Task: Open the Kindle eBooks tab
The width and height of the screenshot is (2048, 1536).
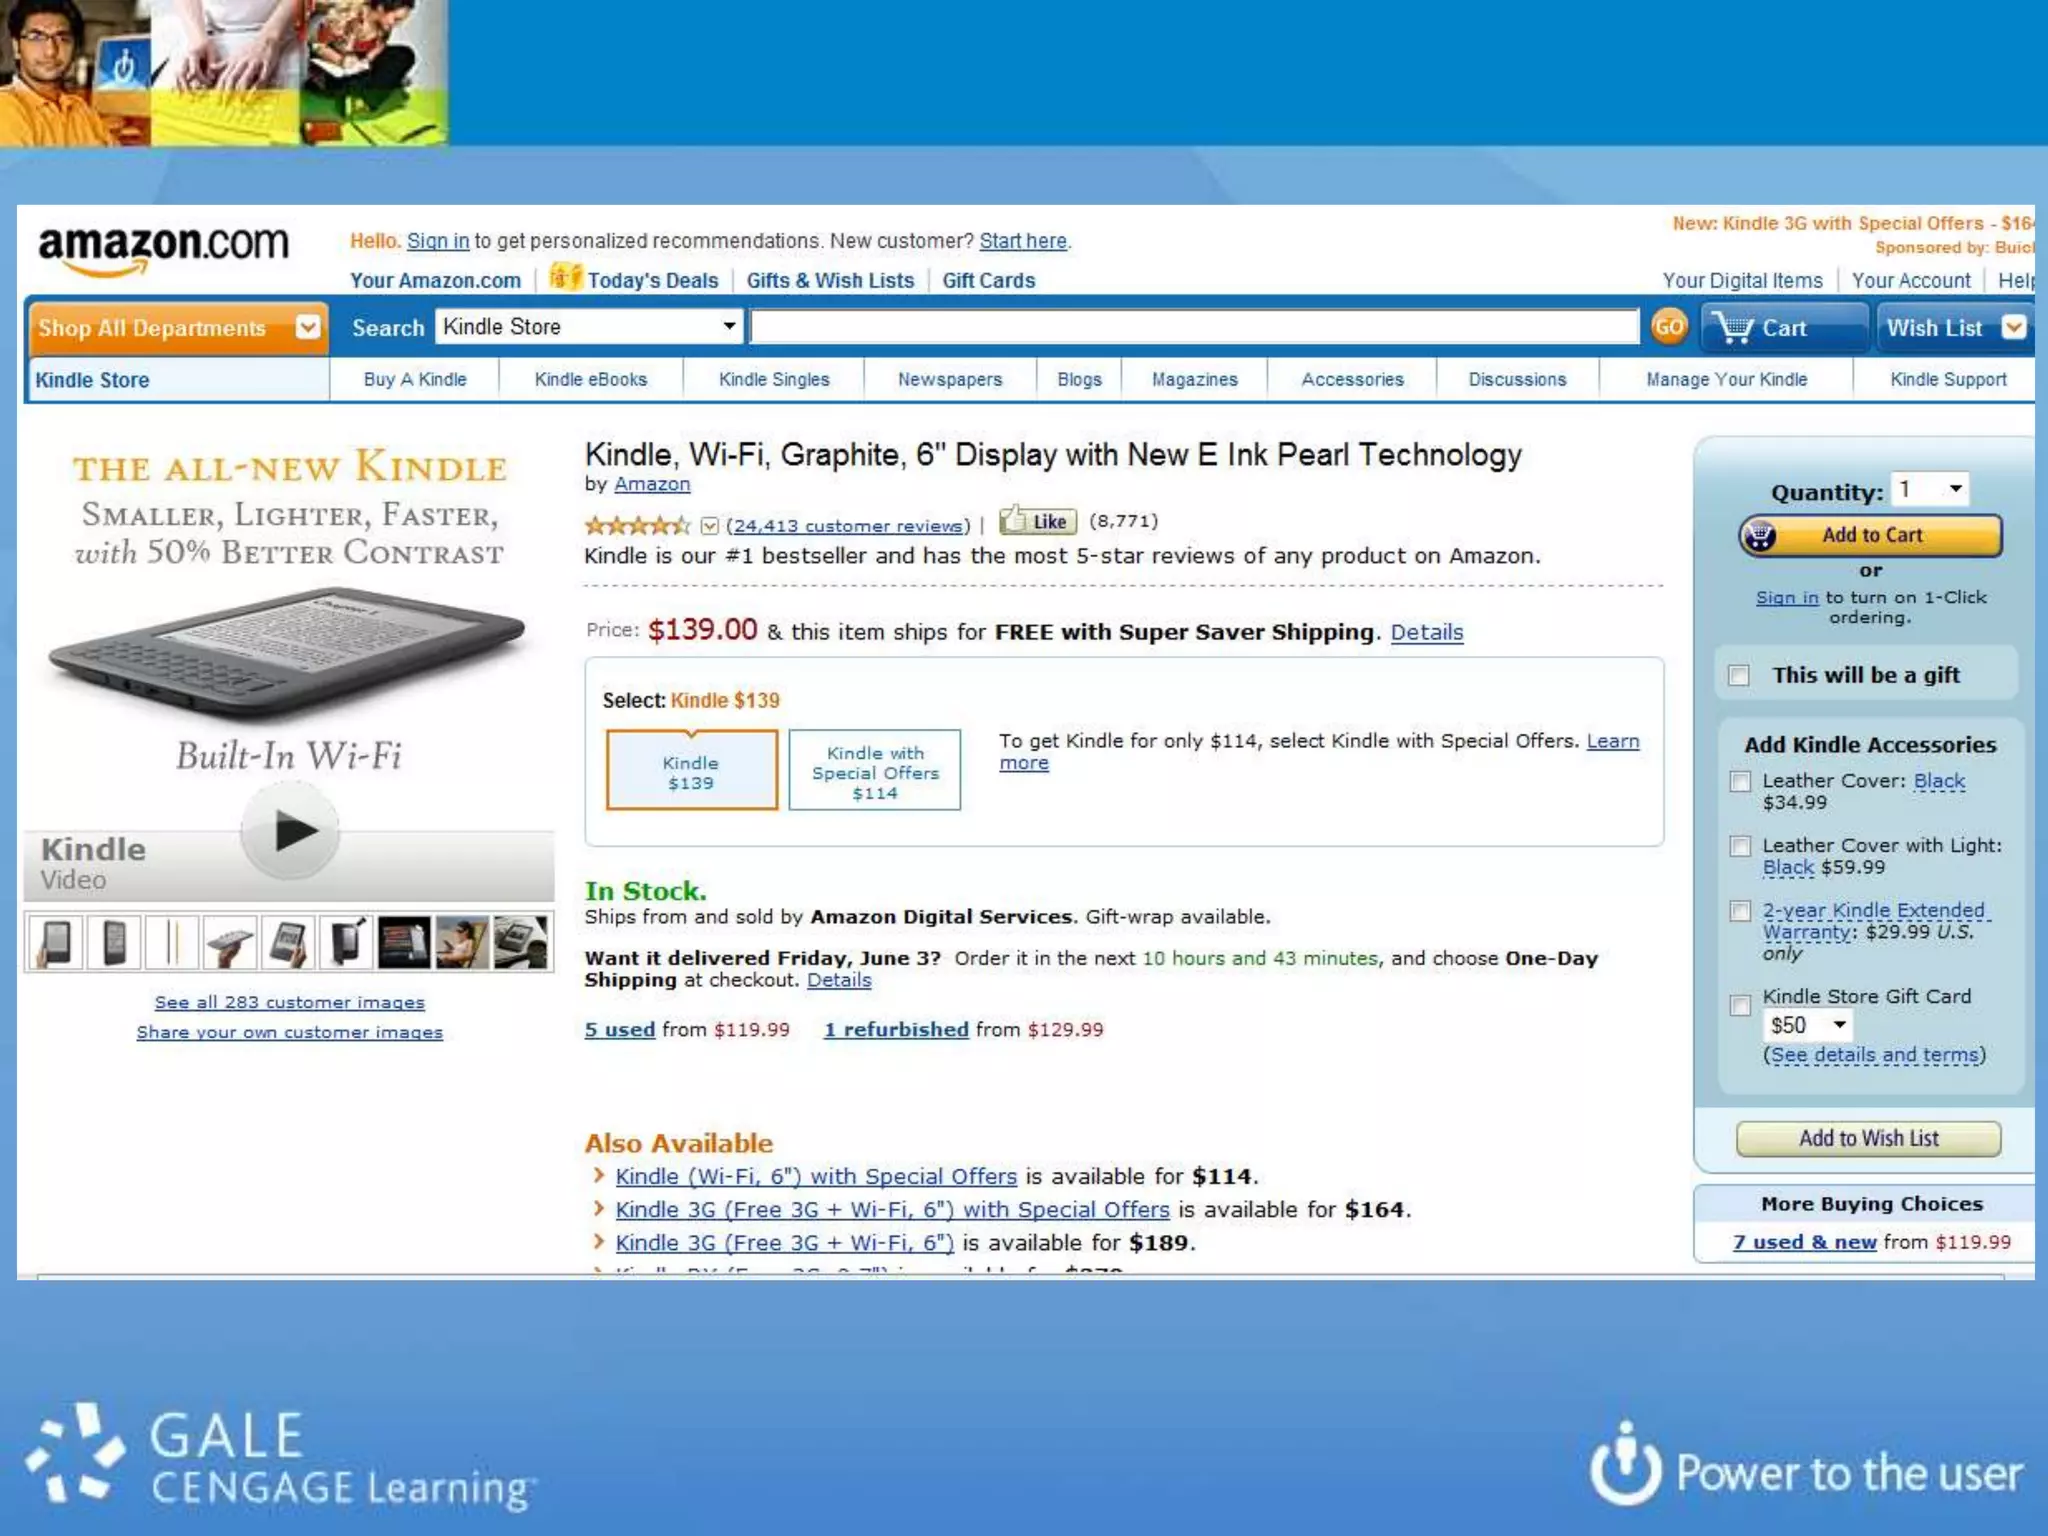Action: pyautogui.click(x=590, y=380)
